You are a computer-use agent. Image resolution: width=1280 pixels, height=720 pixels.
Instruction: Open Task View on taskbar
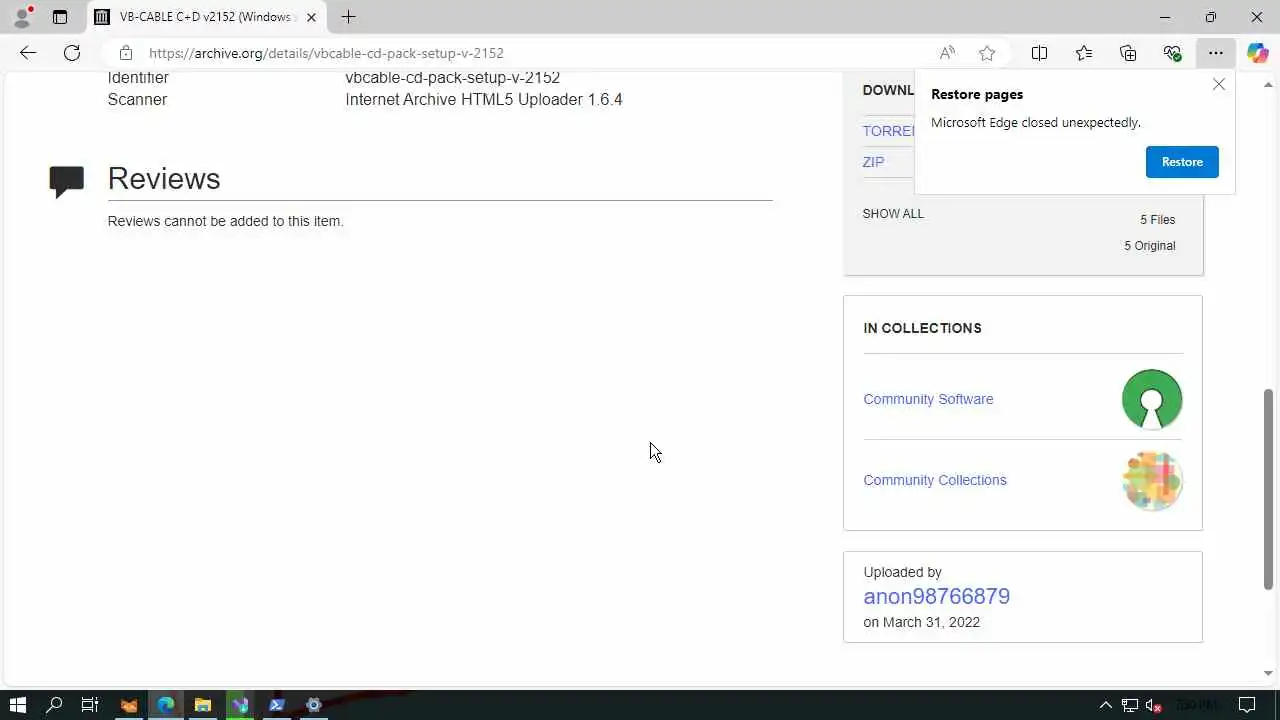pyautogui.click(x=90, y=705)
